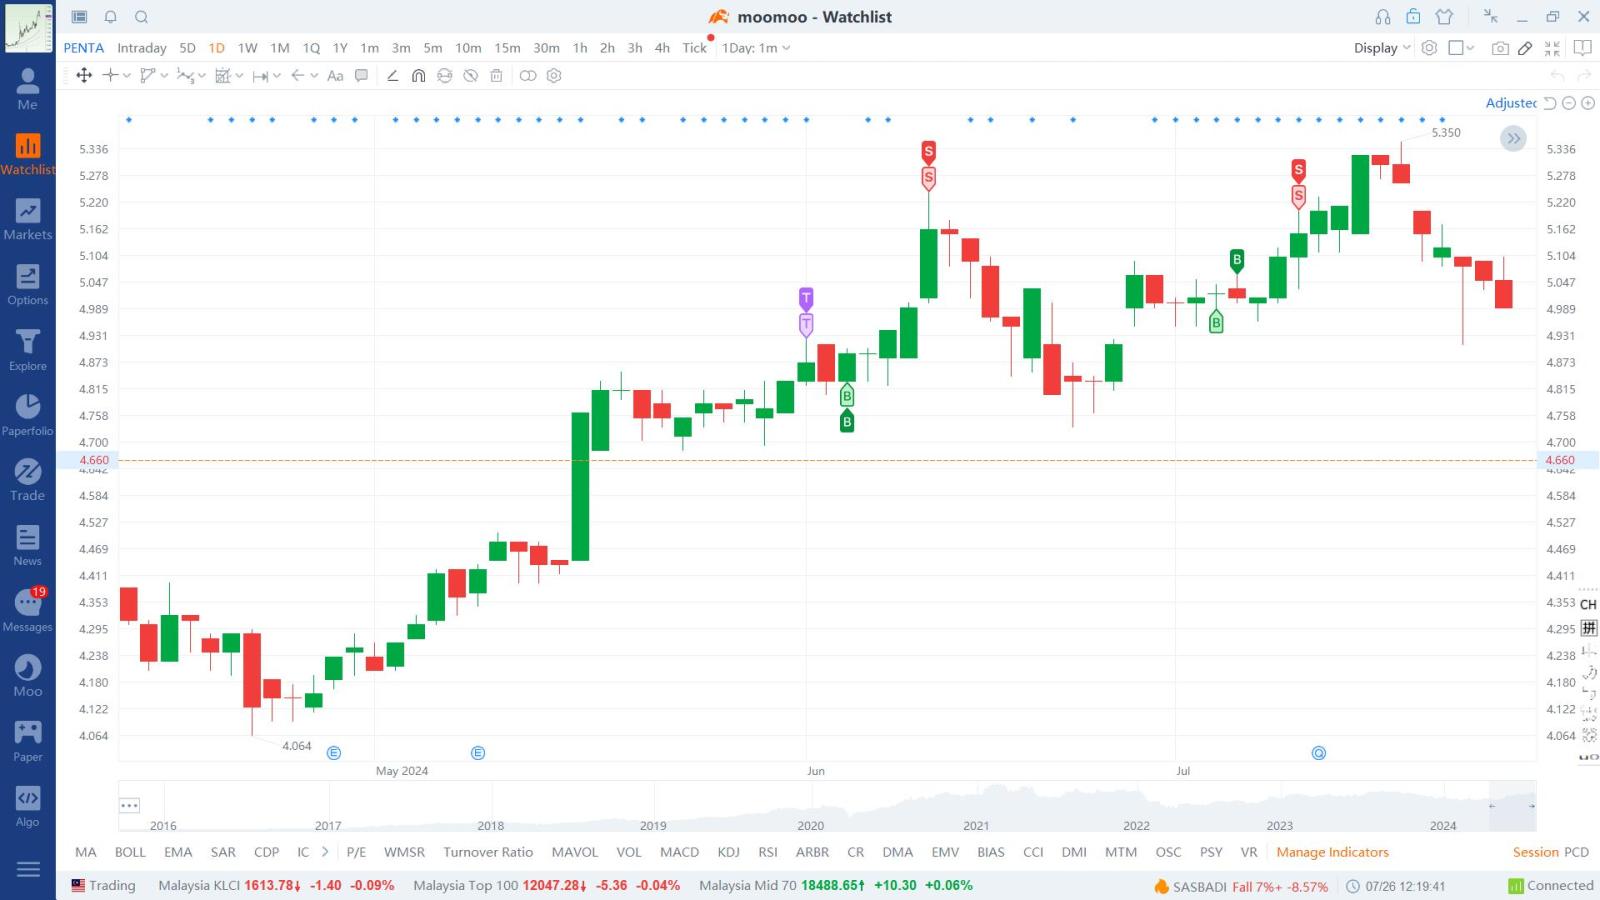The width and height of the screenshot is (1600, 900).
Task: Switch to Tick timeframe
Action: [x=694, y=48]
